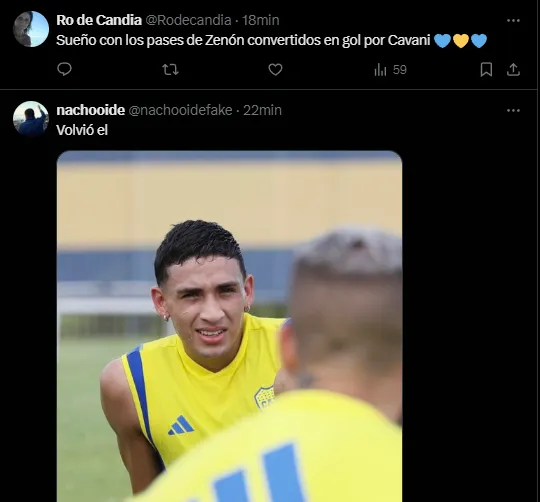Visit Ro de Candia display name

click(99, 20)
